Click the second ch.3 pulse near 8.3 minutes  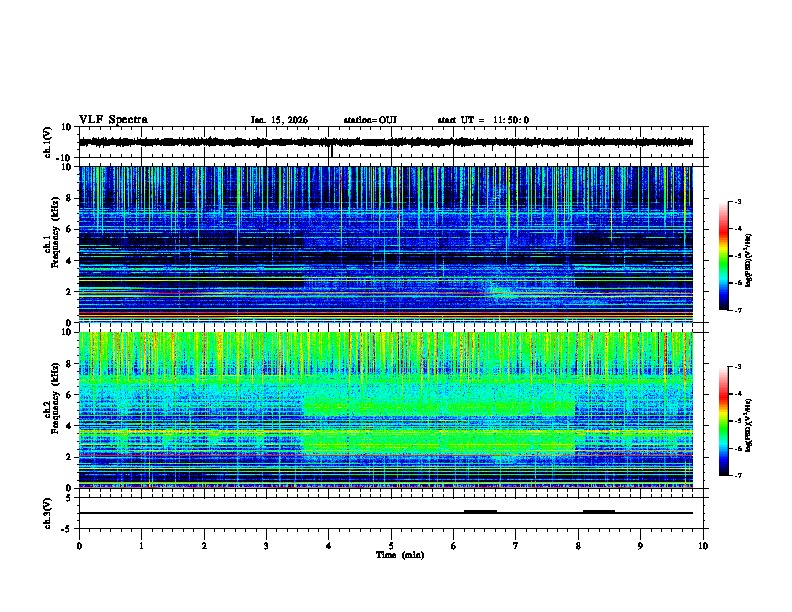[599, 512]
